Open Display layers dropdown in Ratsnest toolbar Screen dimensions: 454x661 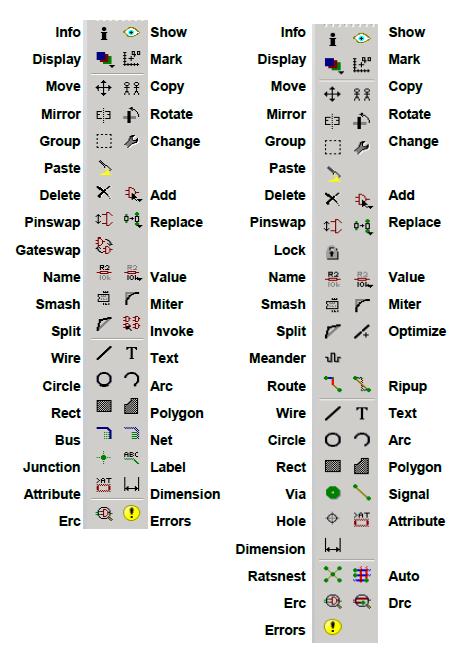coord(341,72)
